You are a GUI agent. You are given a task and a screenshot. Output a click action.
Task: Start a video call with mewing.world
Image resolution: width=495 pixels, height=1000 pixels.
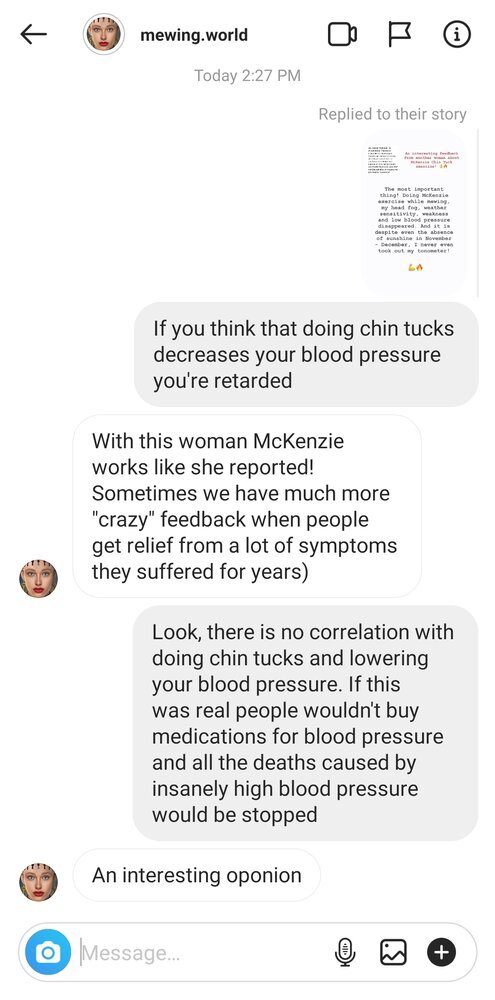[x=342, y=34]
